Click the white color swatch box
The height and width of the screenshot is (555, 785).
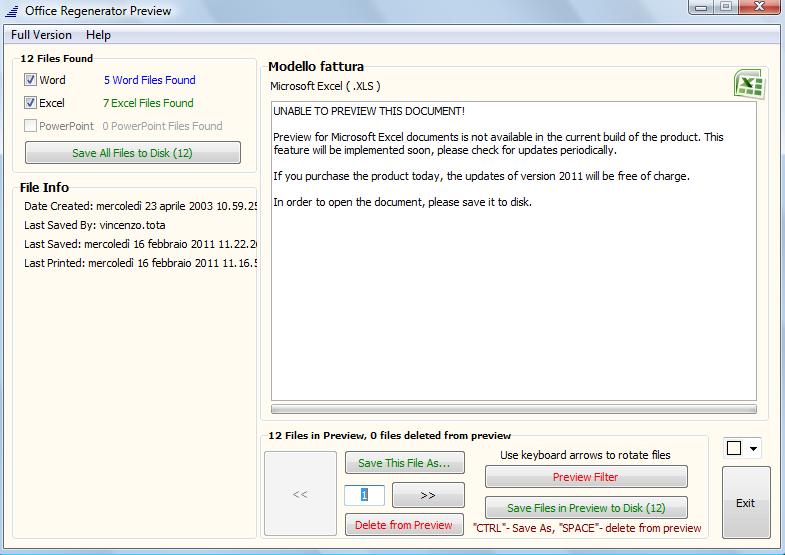734,448
